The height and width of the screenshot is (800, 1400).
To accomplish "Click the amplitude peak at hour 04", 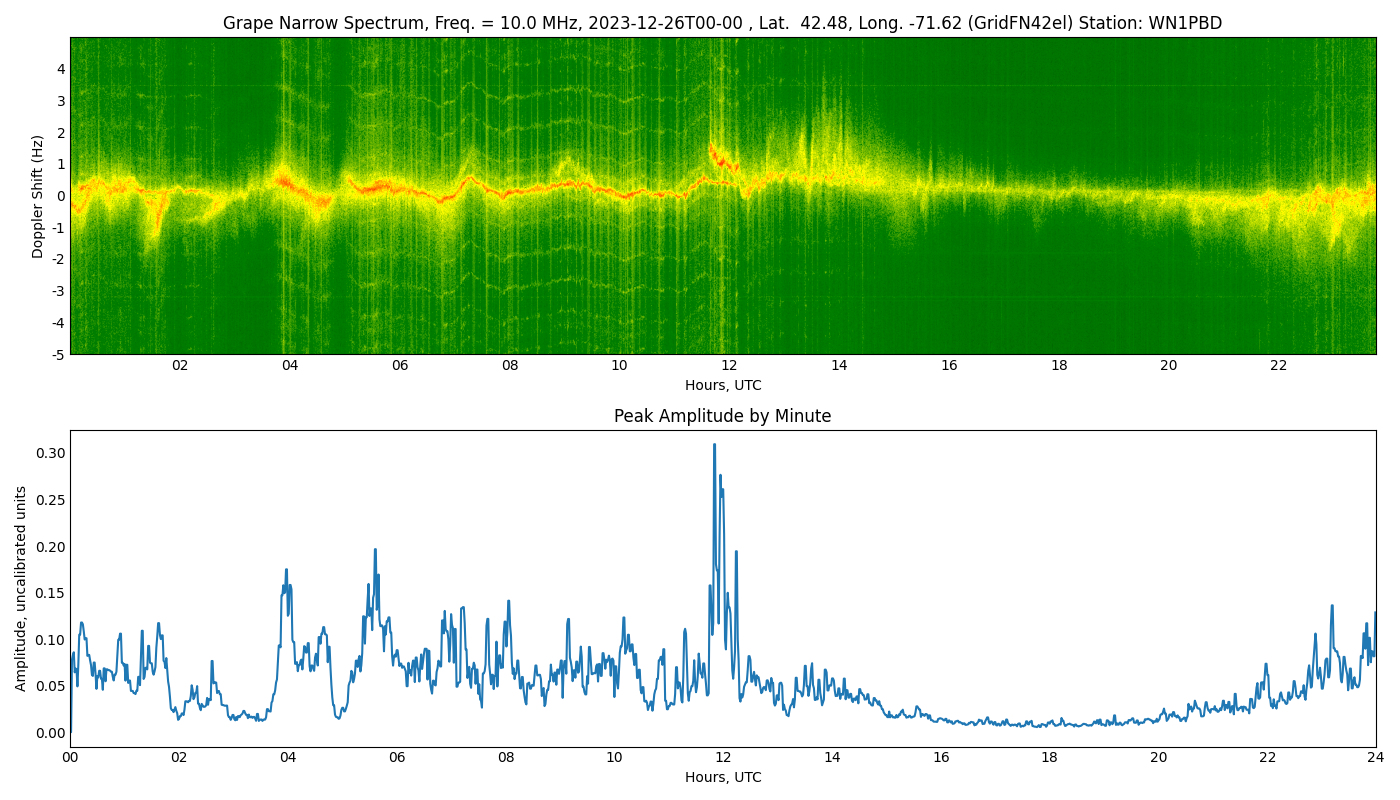I will pyautogui.click(x=286, y=571).
